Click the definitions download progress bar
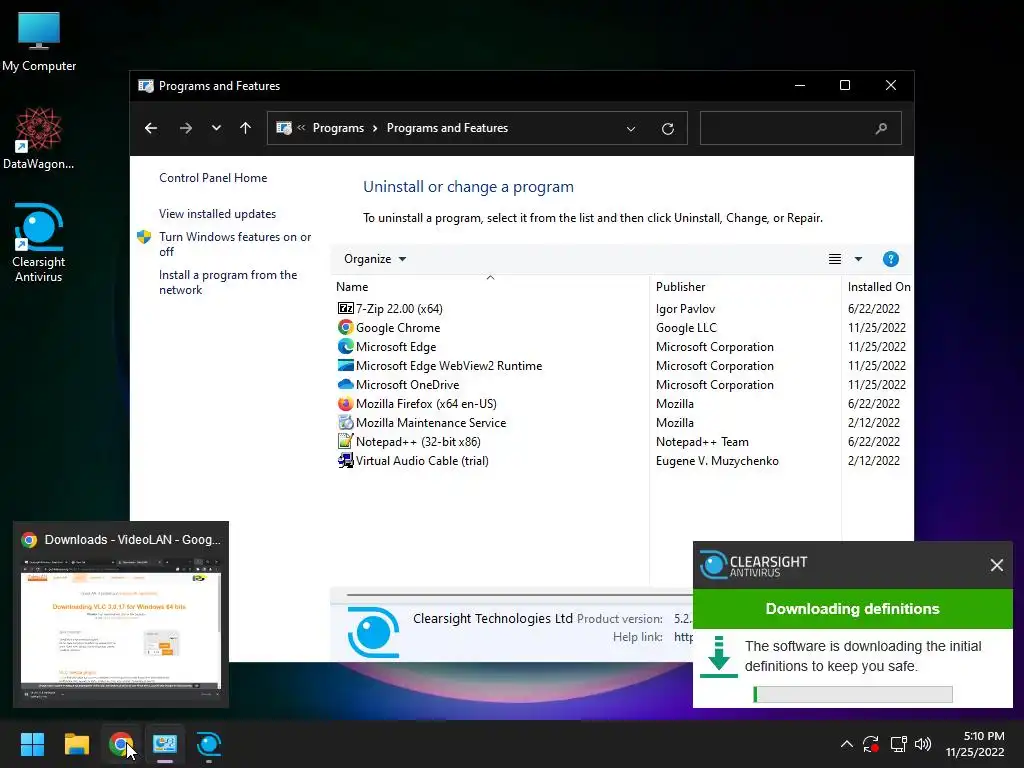 (x=852, y=694)
